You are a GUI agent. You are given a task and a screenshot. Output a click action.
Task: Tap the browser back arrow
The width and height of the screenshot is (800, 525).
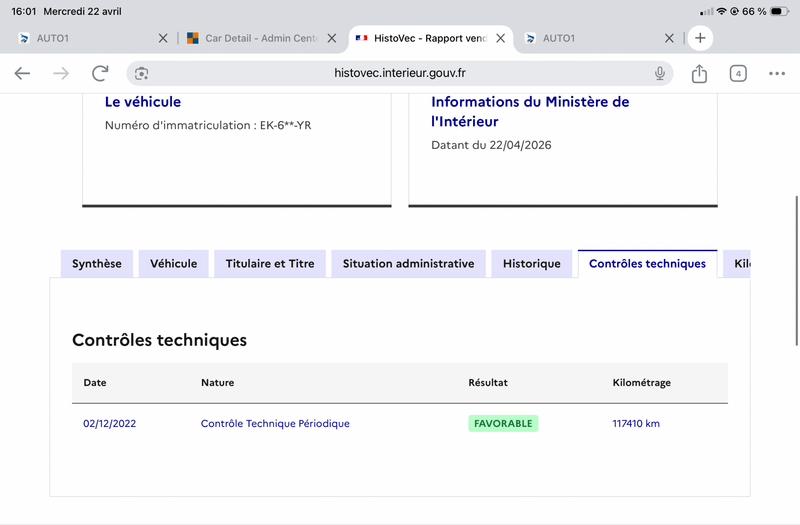pyautogui.click(x=22, y=73)
